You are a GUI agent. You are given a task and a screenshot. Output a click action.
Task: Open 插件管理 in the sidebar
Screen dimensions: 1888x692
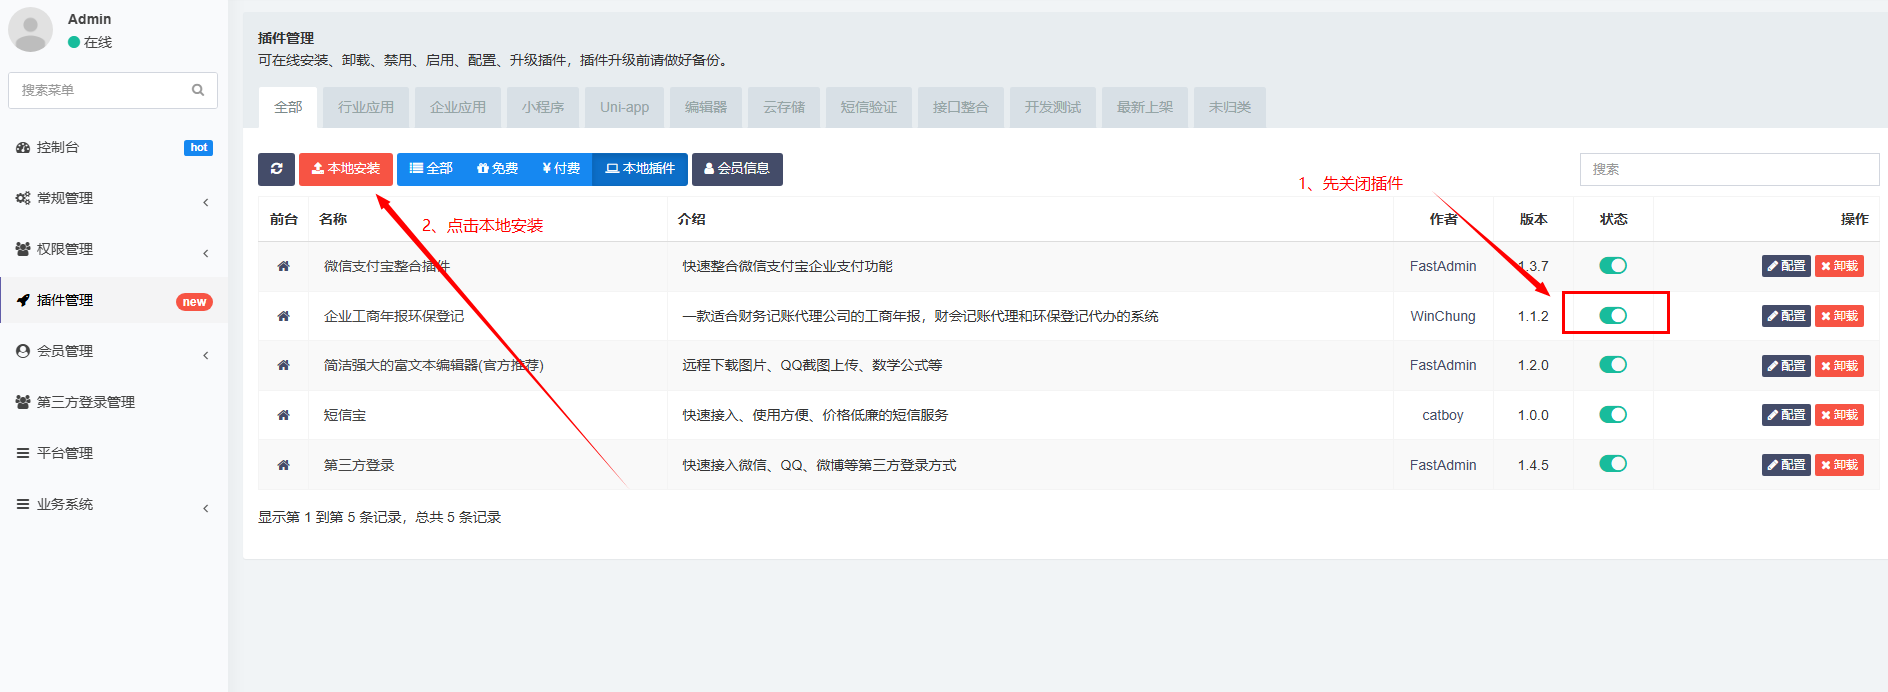(114, 300)
